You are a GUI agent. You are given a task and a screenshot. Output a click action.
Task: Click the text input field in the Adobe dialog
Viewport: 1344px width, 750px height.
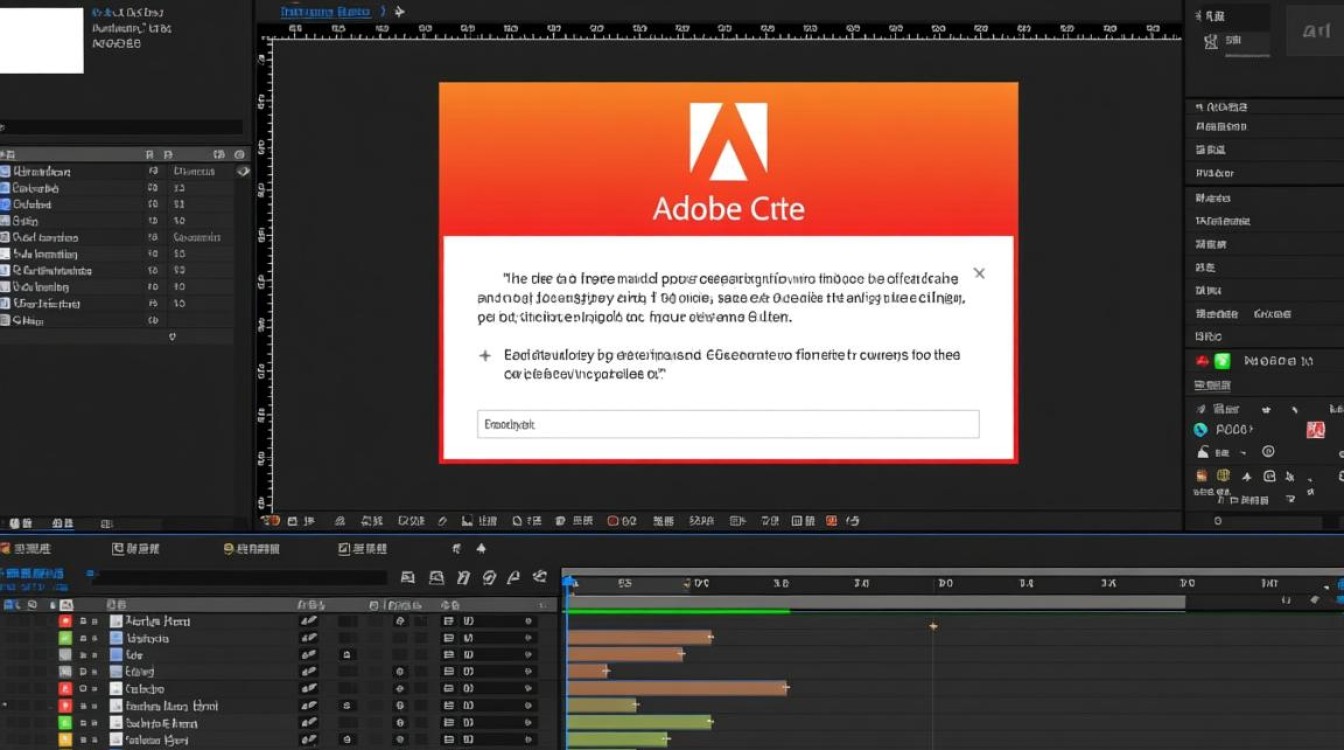(728, 424)
